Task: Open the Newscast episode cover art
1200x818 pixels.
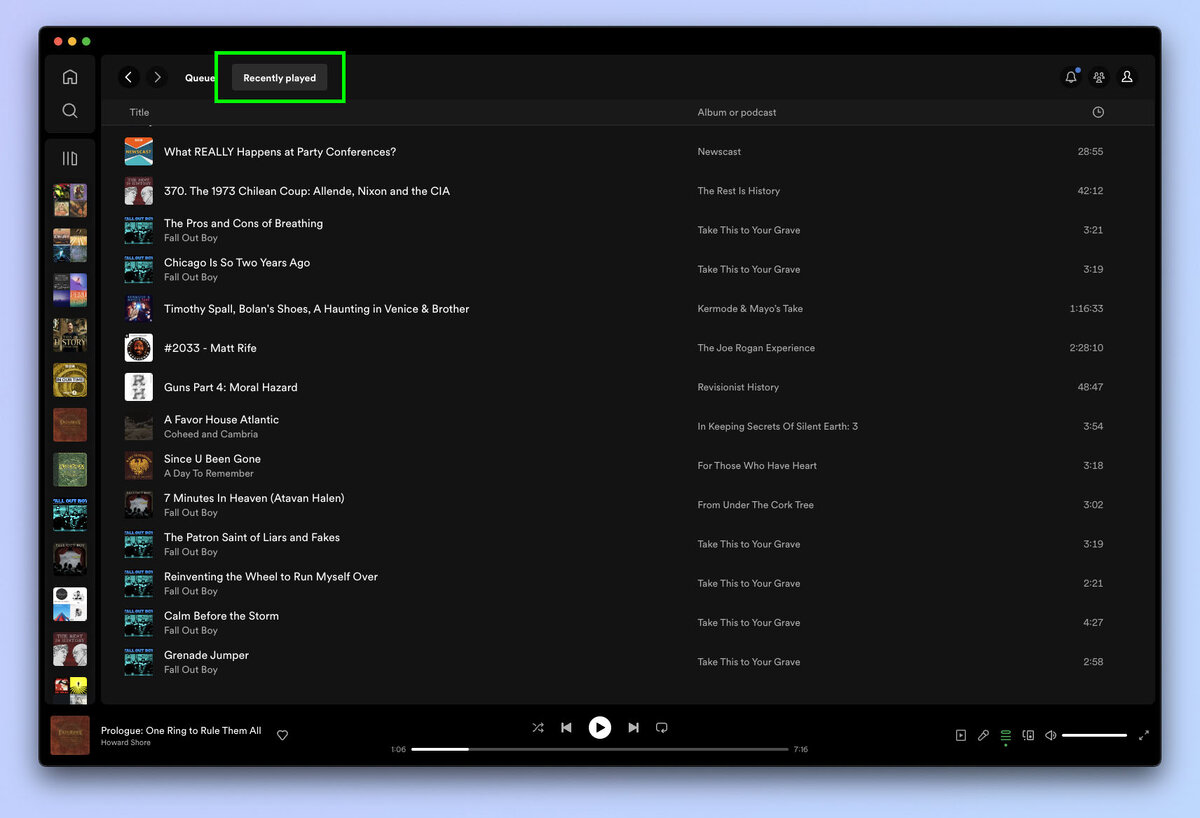Action: [x=139, y=152]
